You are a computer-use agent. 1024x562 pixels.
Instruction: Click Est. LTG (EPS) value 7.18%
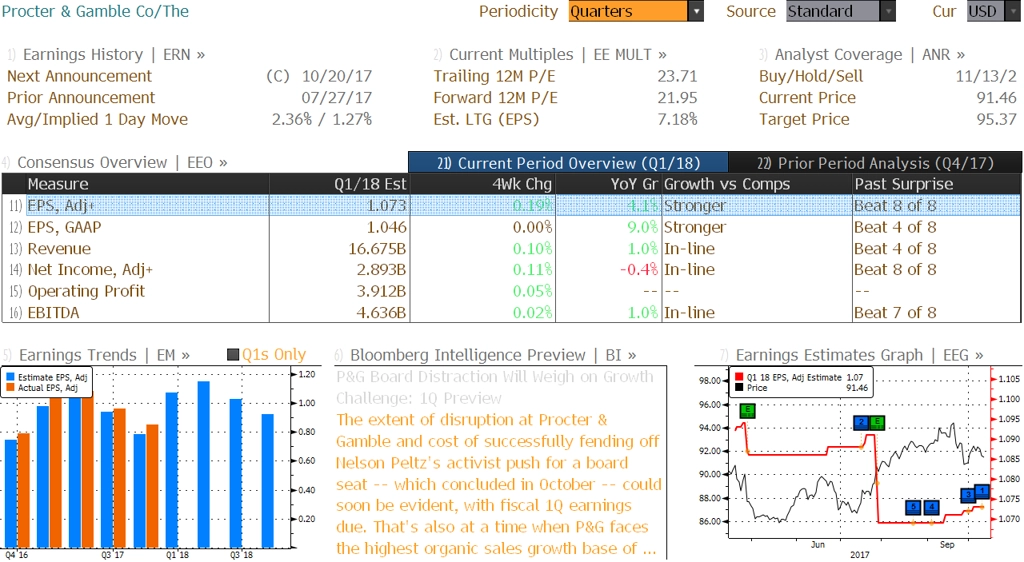click(x=677, y=119)
